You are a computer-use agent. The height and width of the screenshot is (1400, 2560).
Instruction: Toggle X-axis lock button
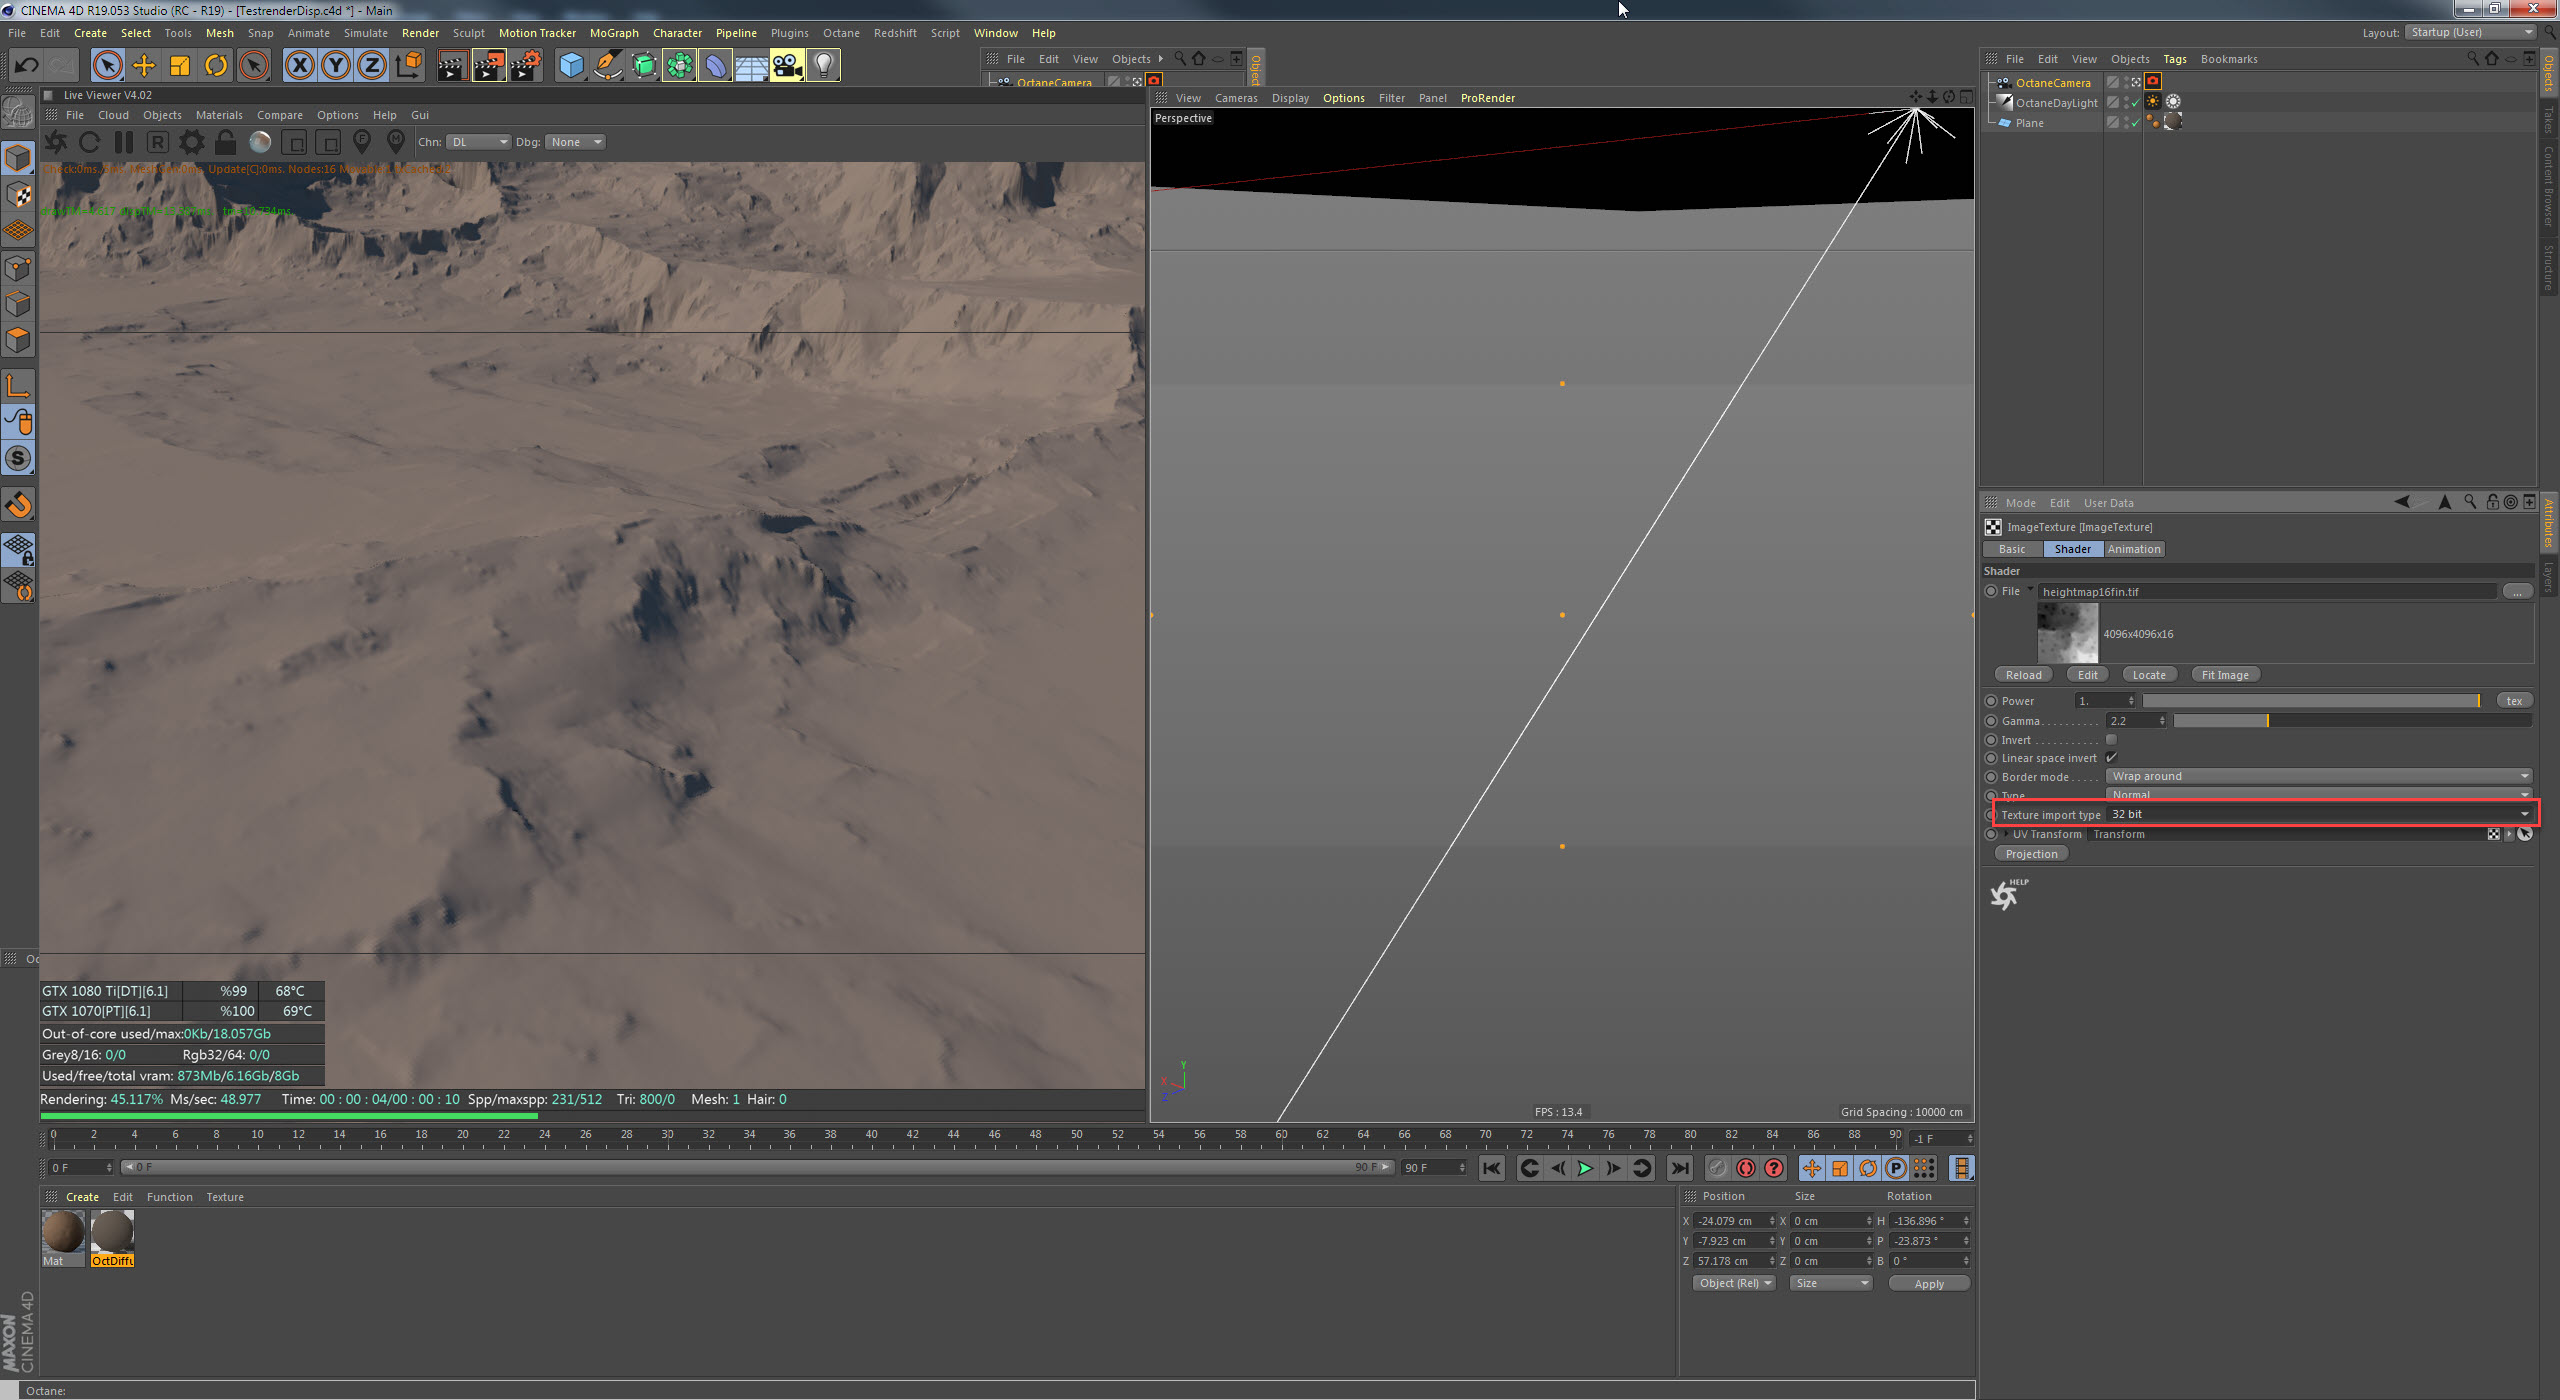[299, 66]
